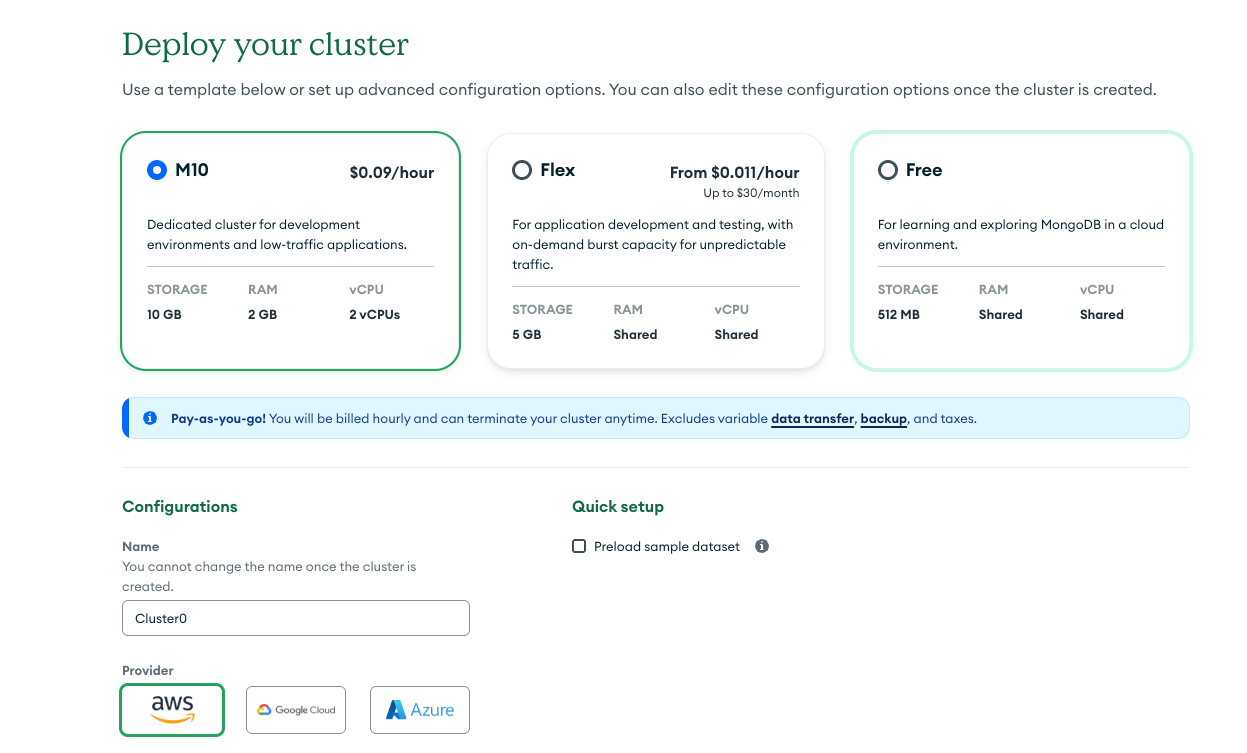1247x753 pixels.
Task: Click the M10 $0.09/hour price label
Action: (392, 172)
